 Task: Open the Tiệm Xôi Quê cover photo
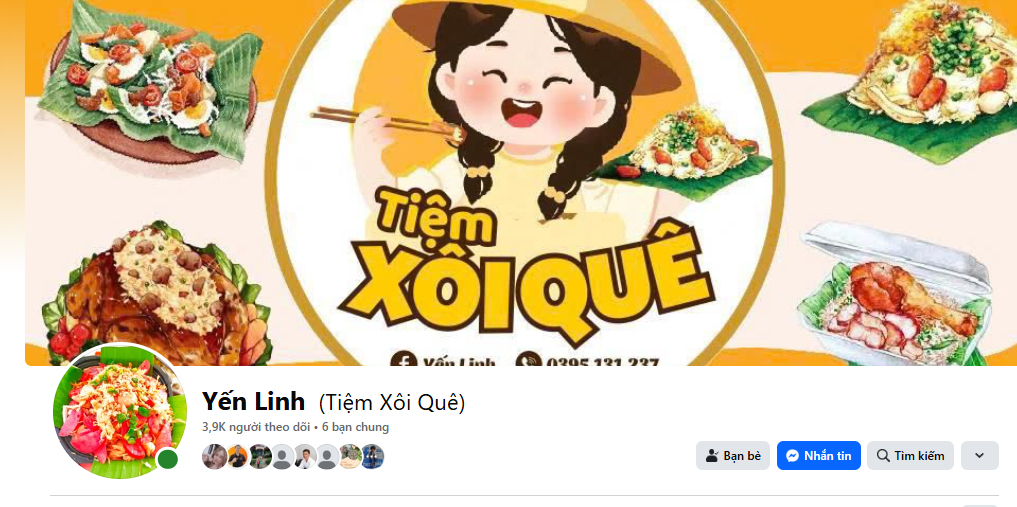click(x=521, y=183)
